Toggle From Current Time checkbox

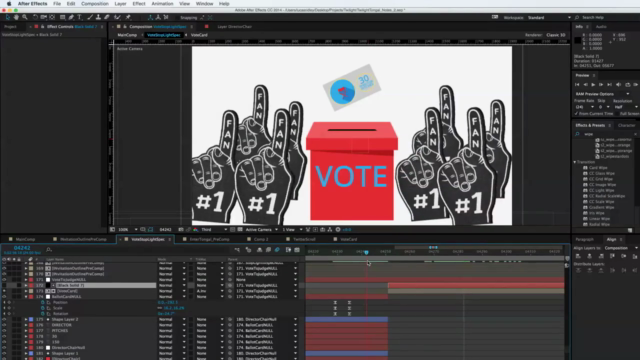[x=576, y=113]
